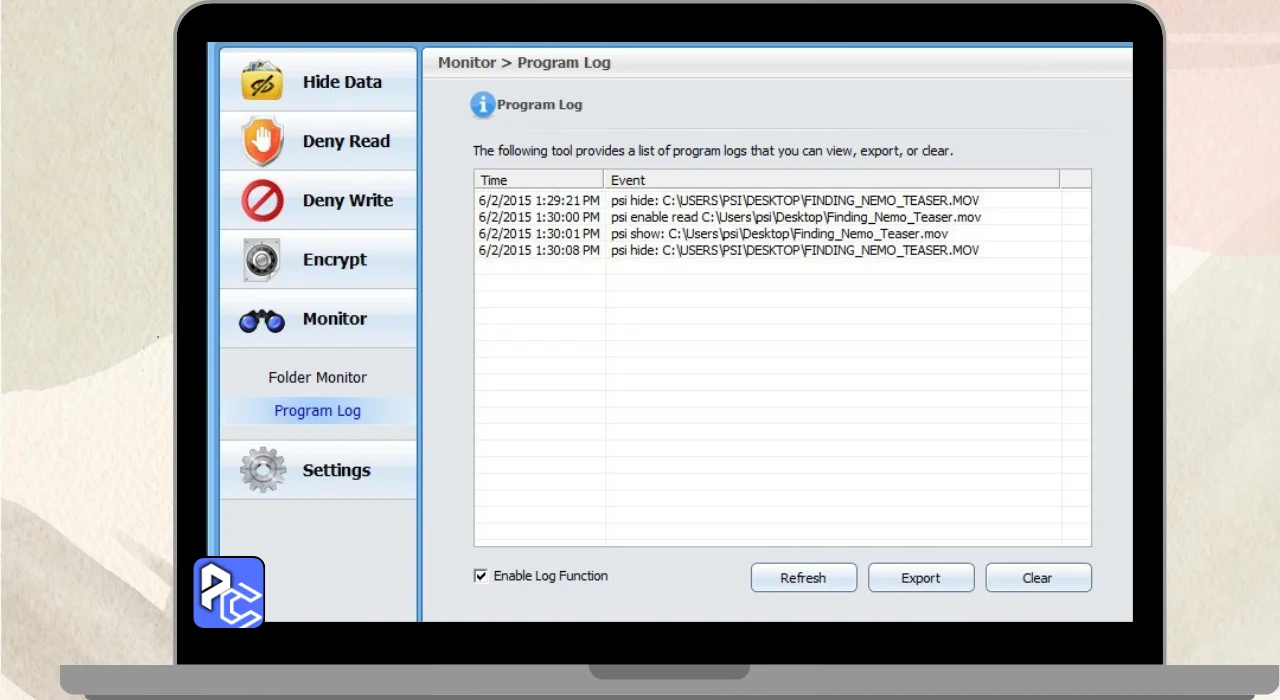Select the 1:30:00 PM log entry
Viewport: 1280px width, 700px height.
tap(782, 216)
